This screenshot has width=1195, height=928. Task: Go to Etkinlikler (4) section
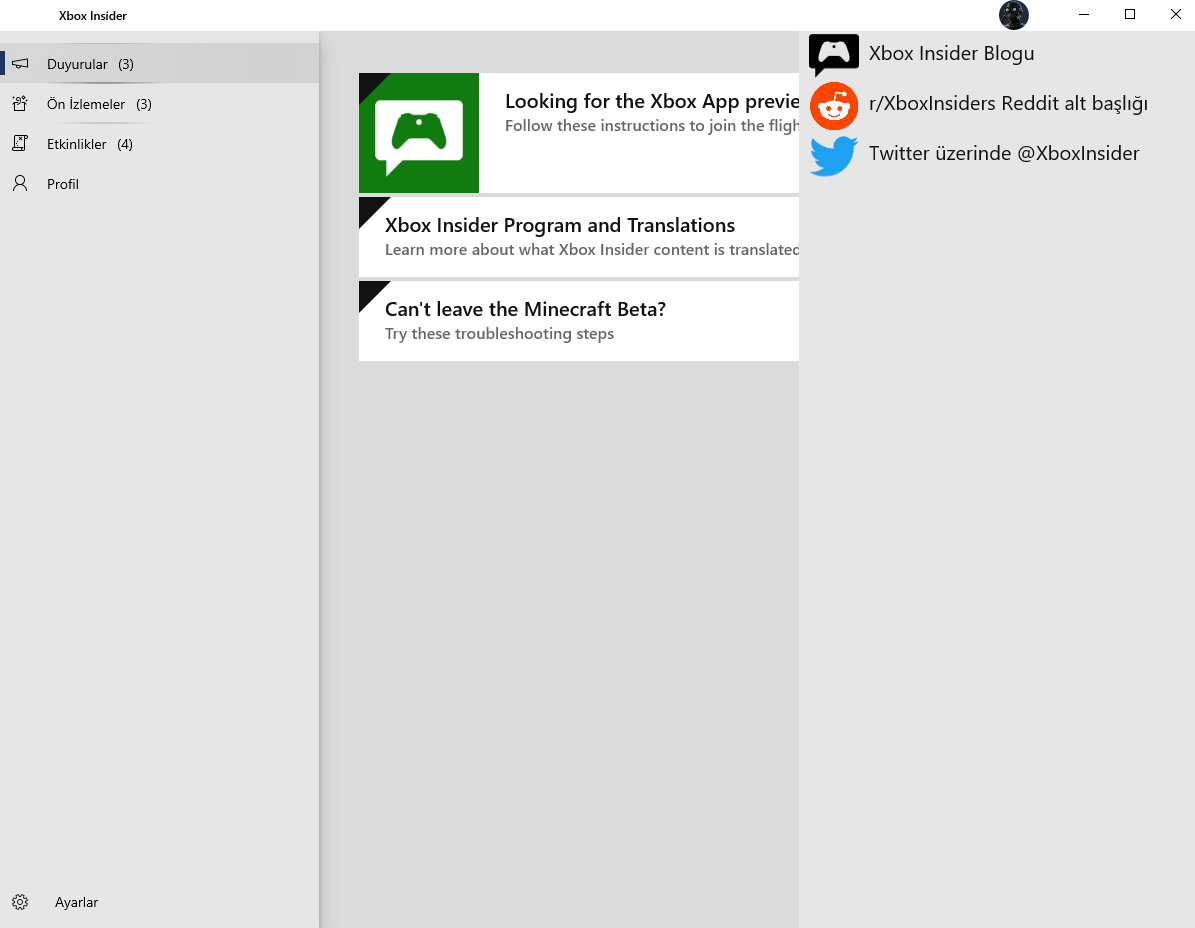click(x=159, y=143)
